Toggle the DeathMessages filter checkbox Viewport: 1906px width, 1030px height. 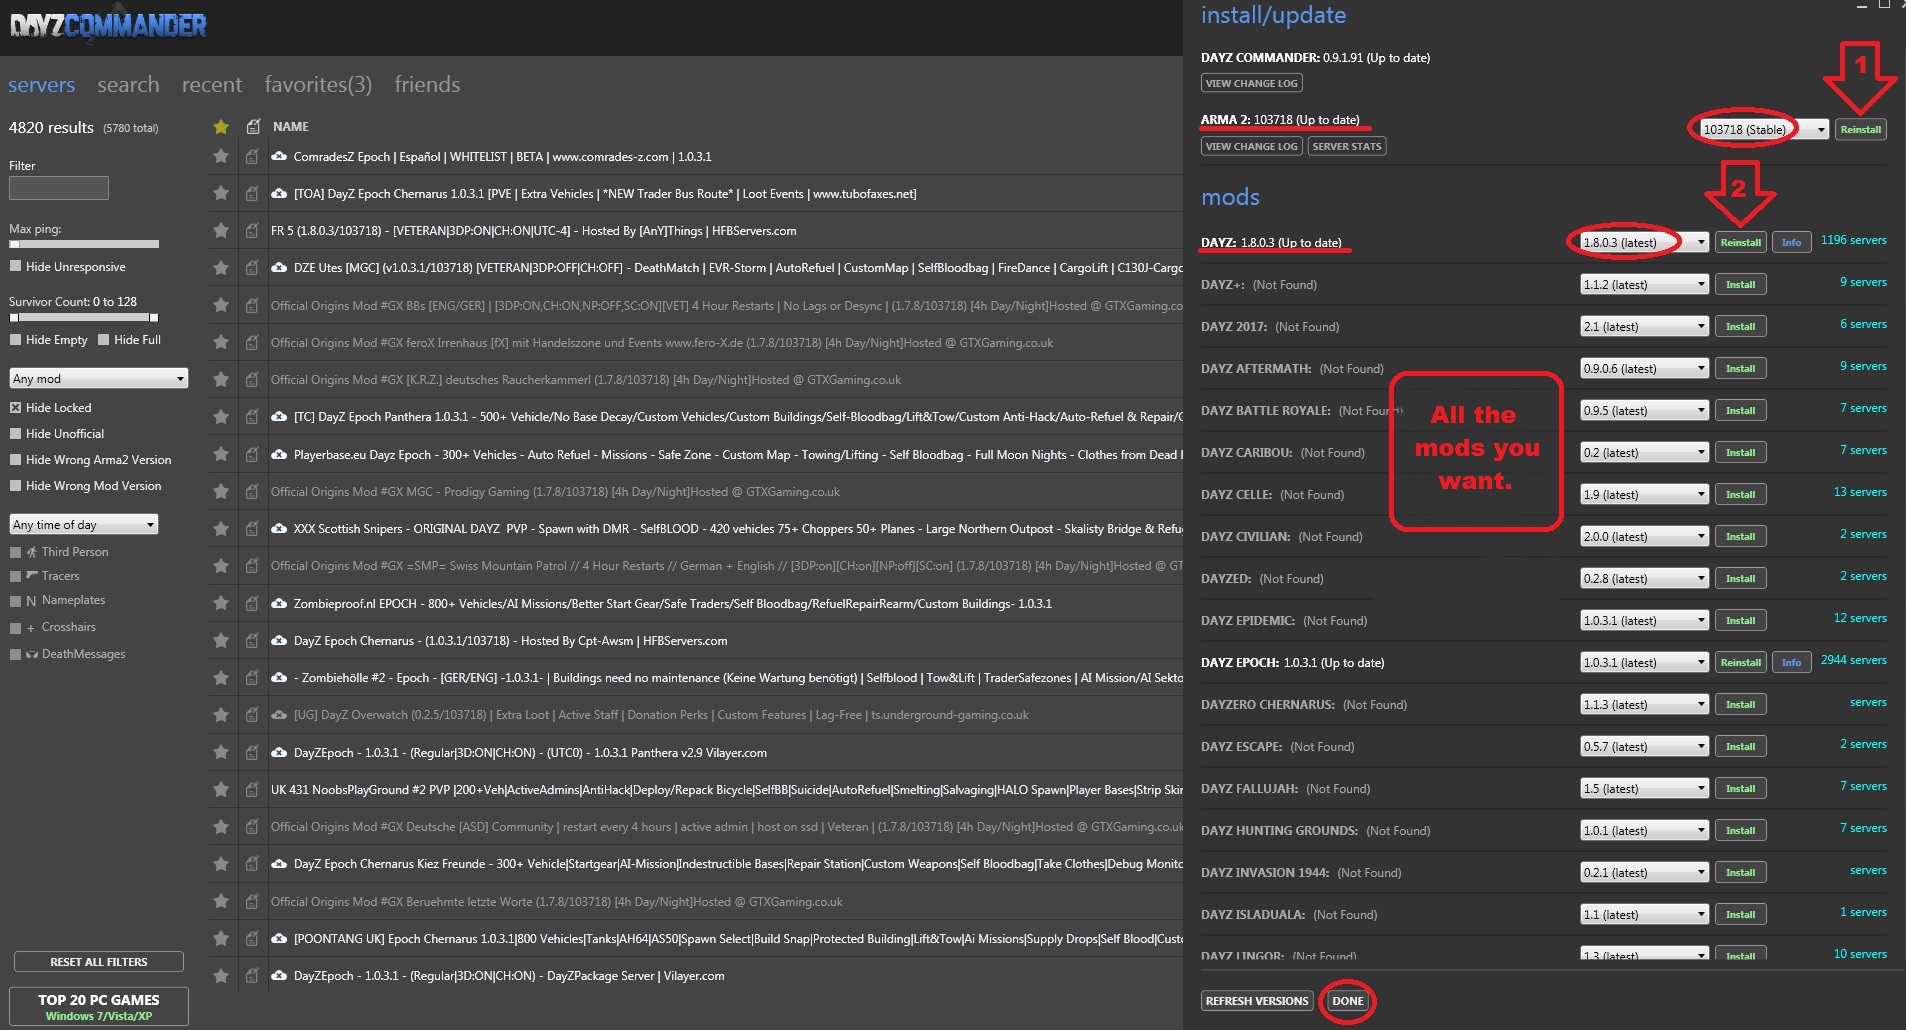[15, 654]
